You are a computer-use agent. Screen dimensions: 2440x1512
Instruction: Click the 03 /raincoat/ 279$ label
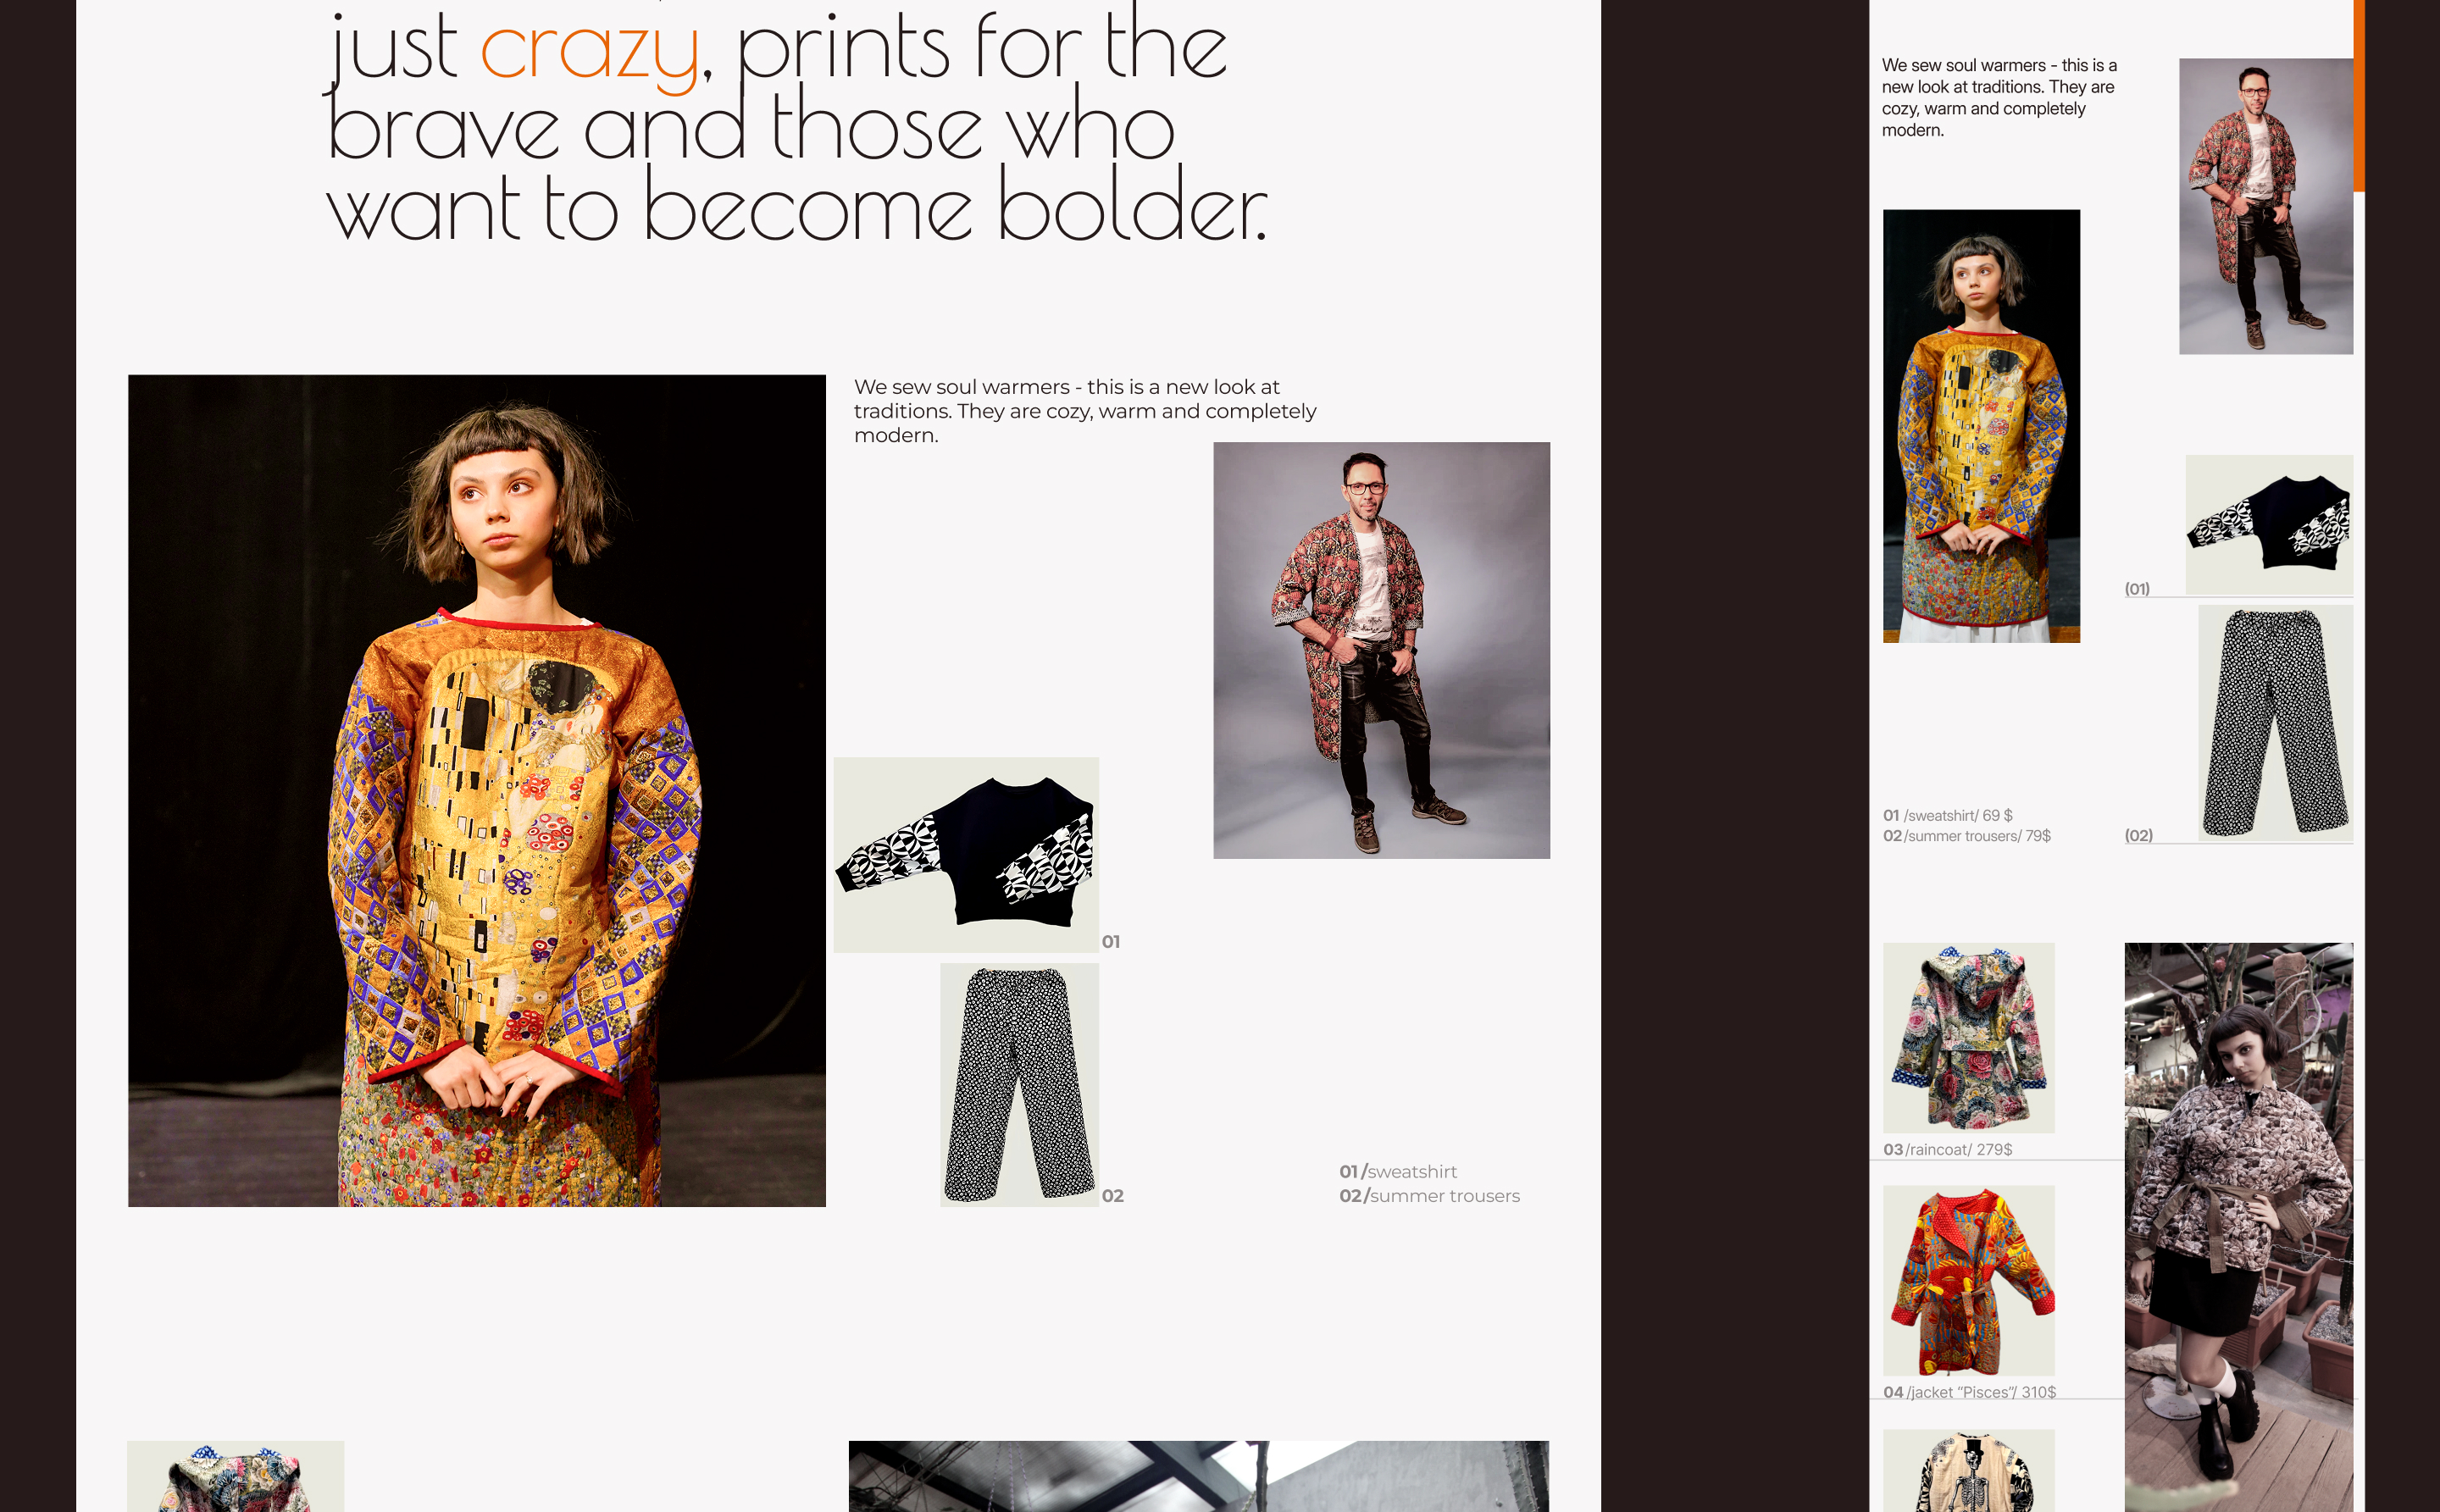(x=1947, y=1149)
